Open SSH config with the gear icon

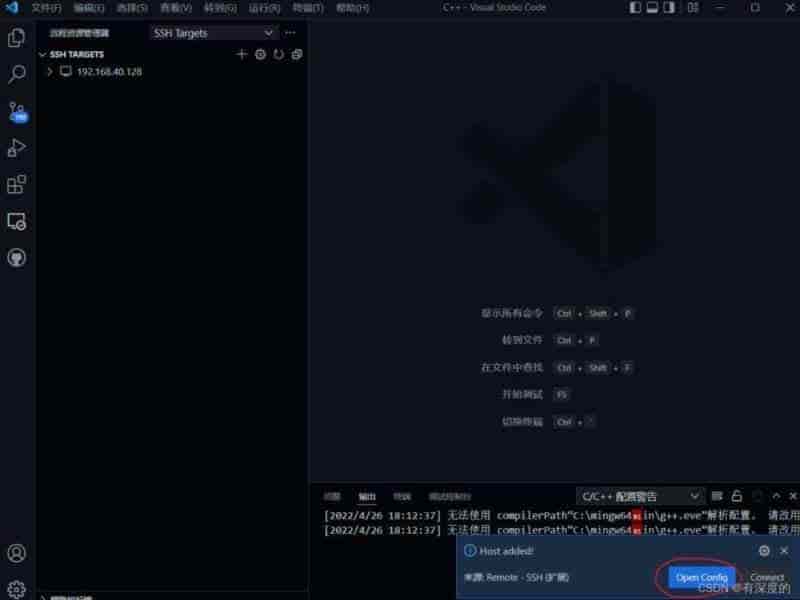tap(260, 54)
